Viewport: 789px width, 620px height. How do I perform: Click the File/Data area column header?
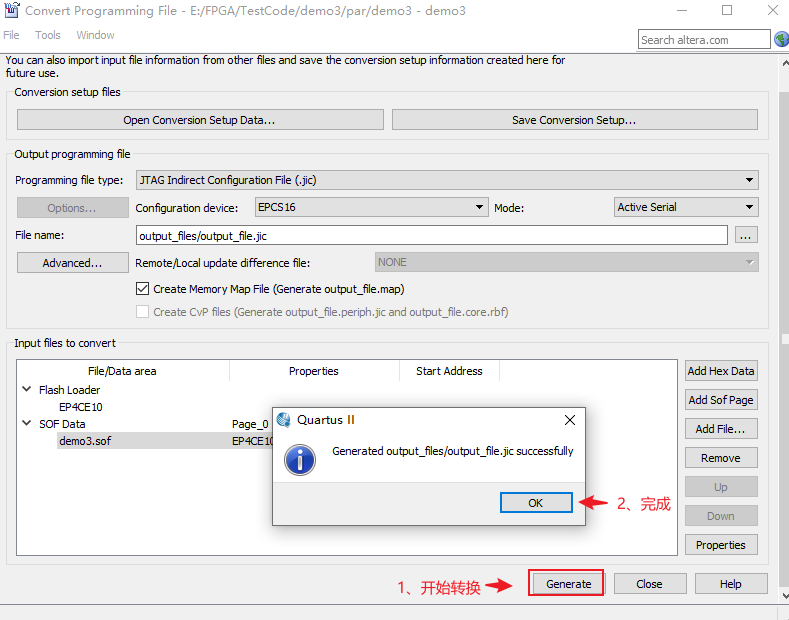point(122,371)
